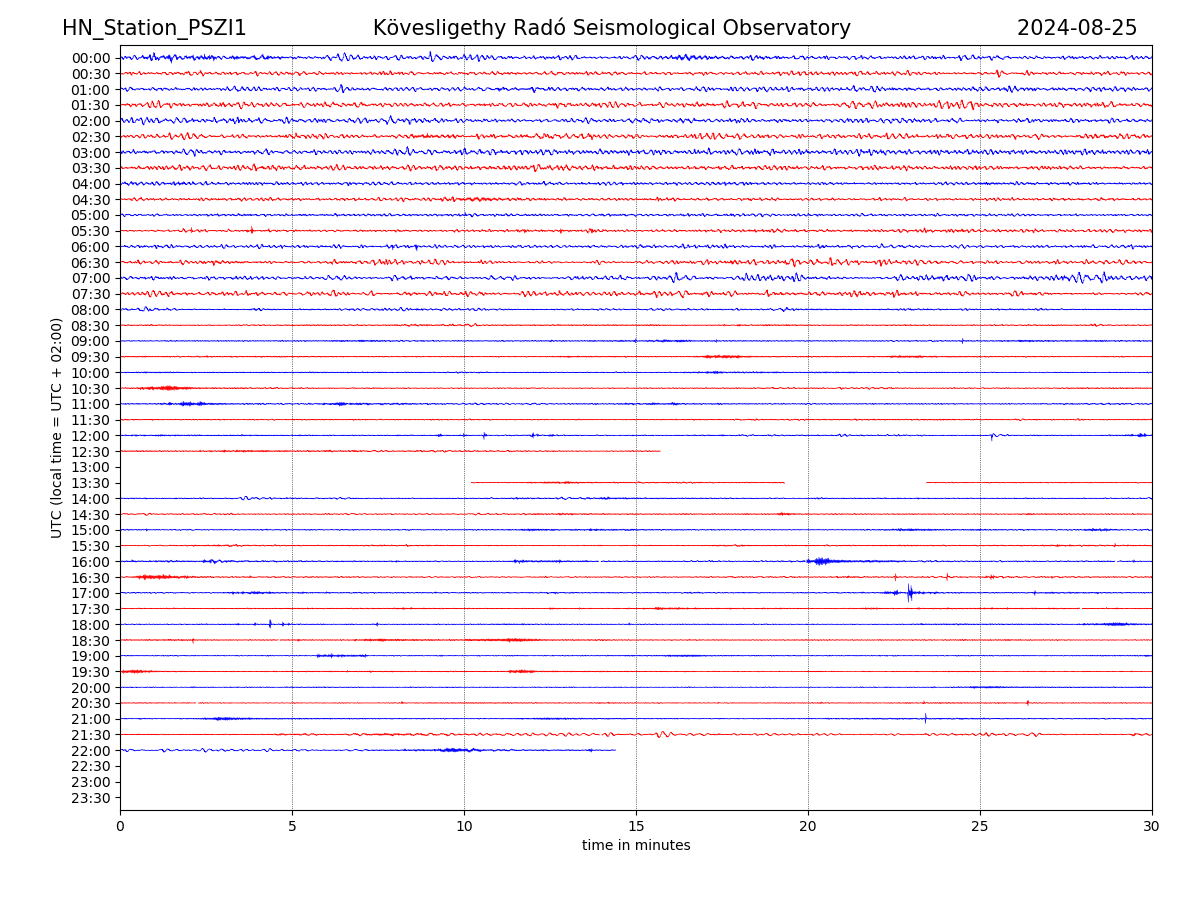Screen dimensions: 1200x900
Task: Click the "time in minutes" x-axis label
Action: (x=636, y=845)
